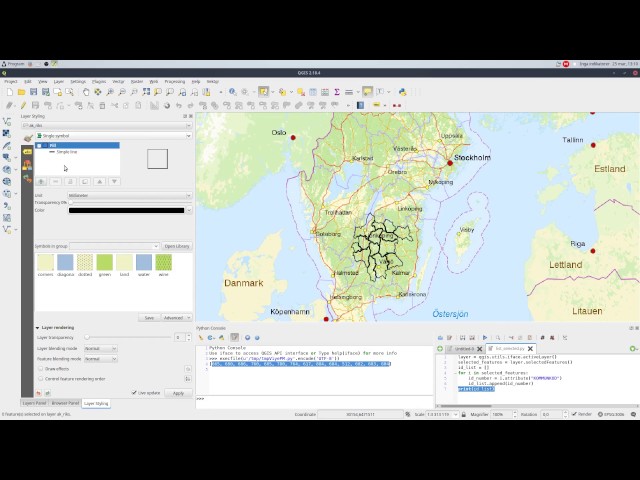Open the Vector menu
Viewport: 640px width, 480px height.
pos(118,82)
